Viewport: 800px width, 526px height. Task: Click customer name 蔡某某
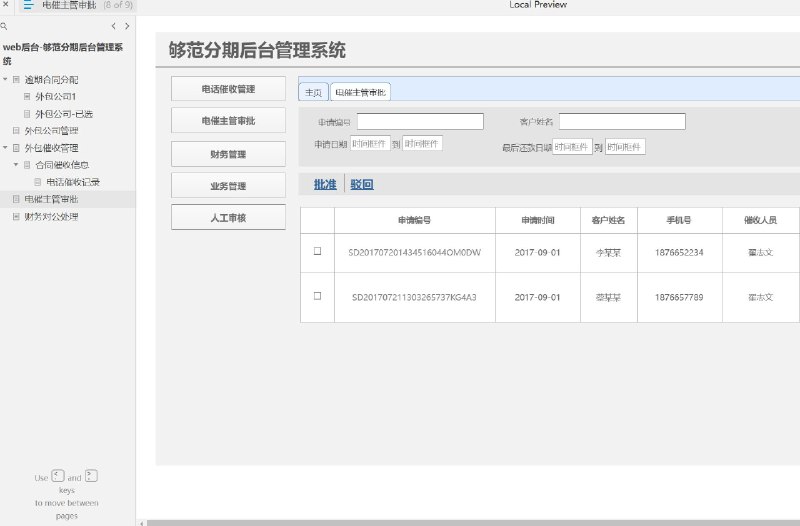click(608, 297)
